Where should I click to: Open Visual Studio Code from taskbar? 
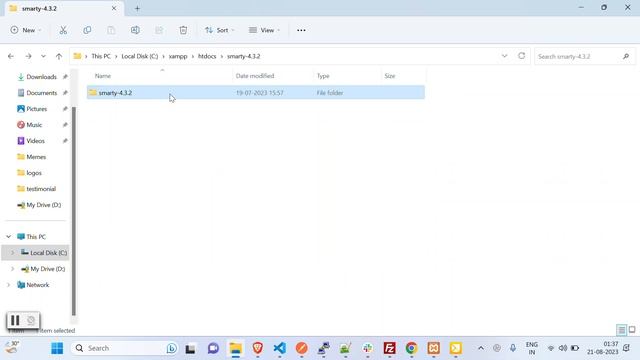pos(280,348)
